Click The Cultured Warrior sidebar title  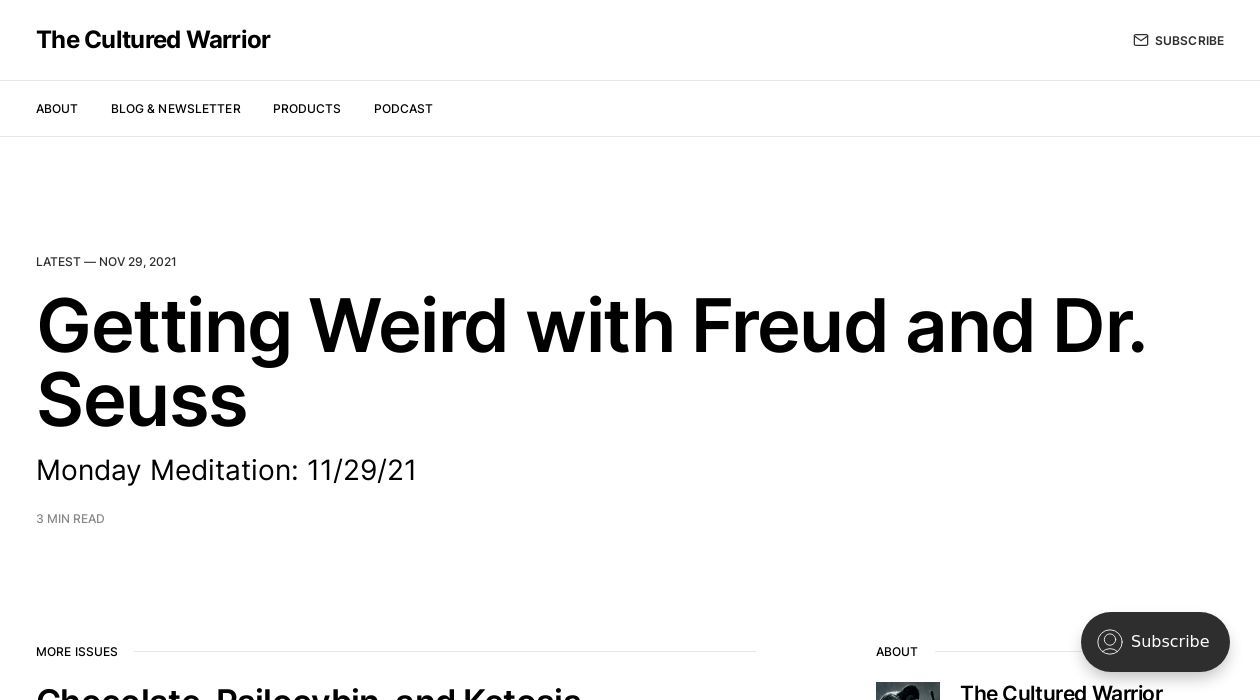[1060, 692]
